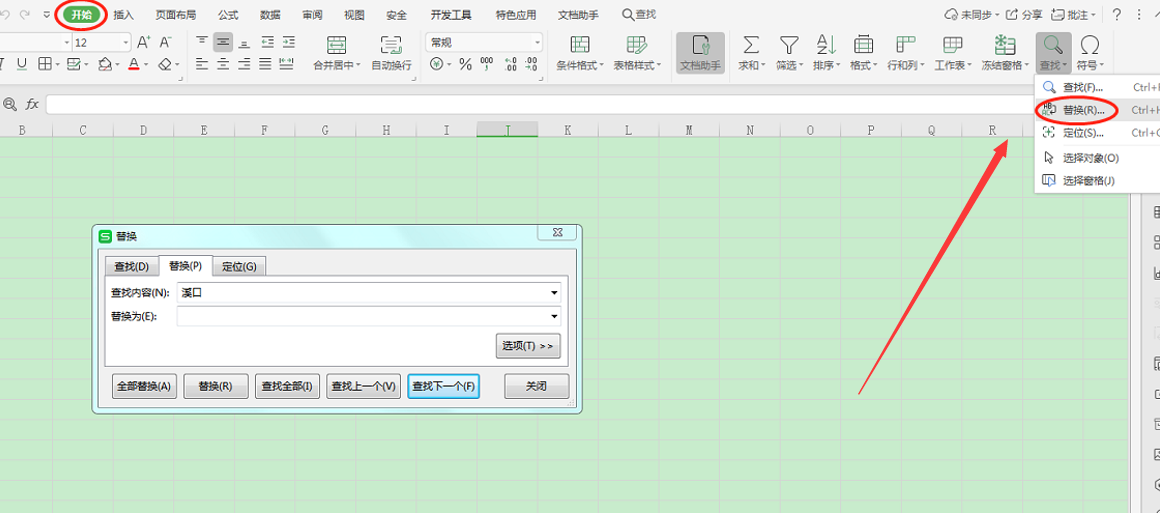The height and width of the screenshot is (513, 1160).
Task: Open the font color dropdown arrow
Action: (146, 64)
